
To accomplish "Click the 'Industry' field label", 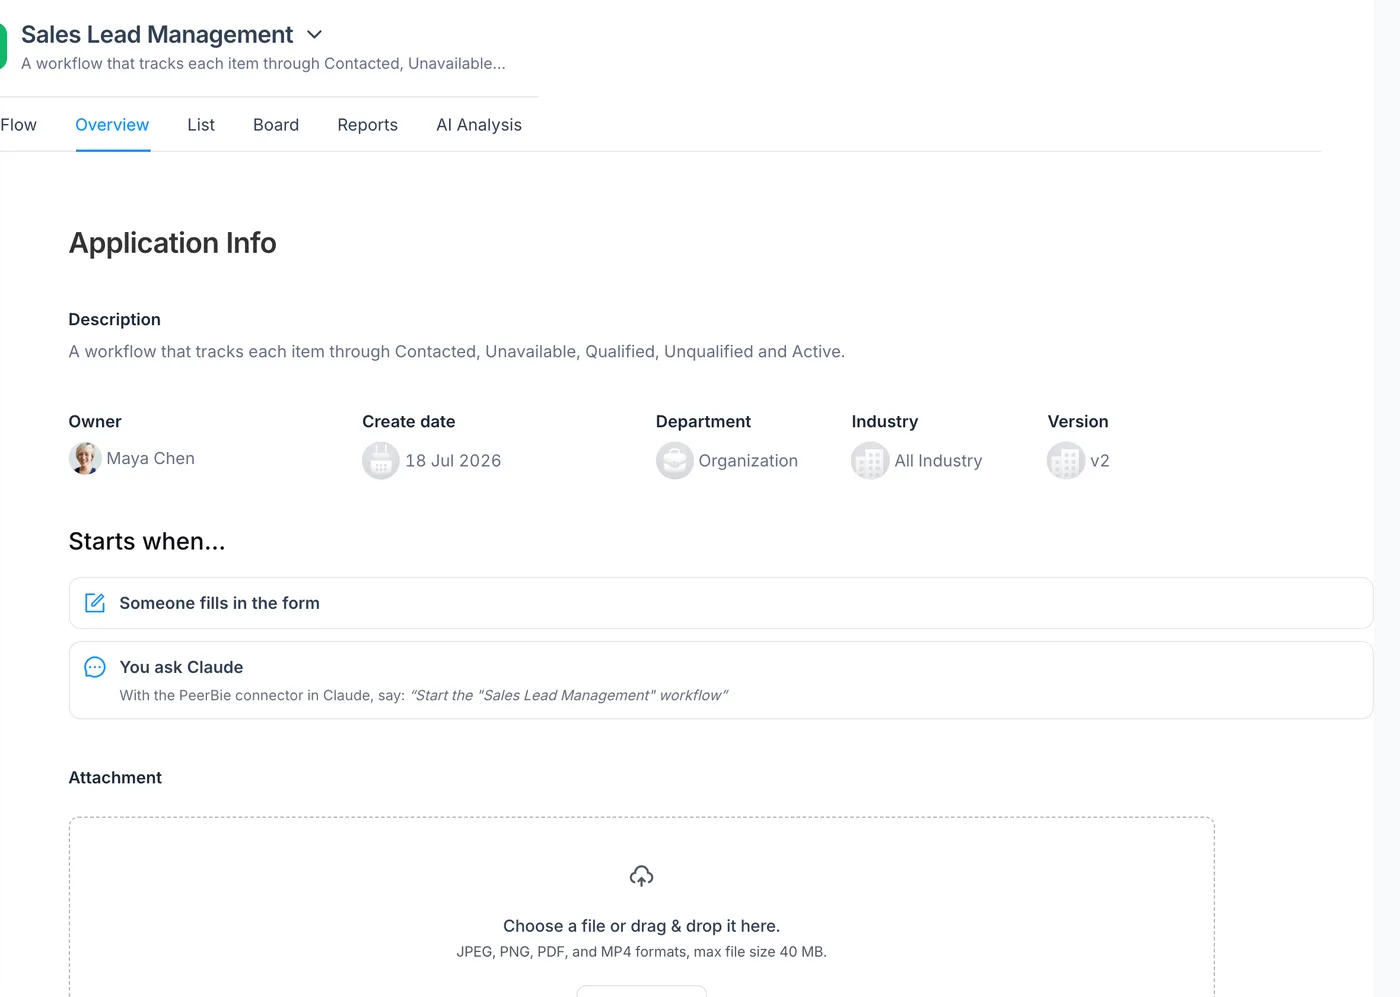I will click(x=885, y=422).
